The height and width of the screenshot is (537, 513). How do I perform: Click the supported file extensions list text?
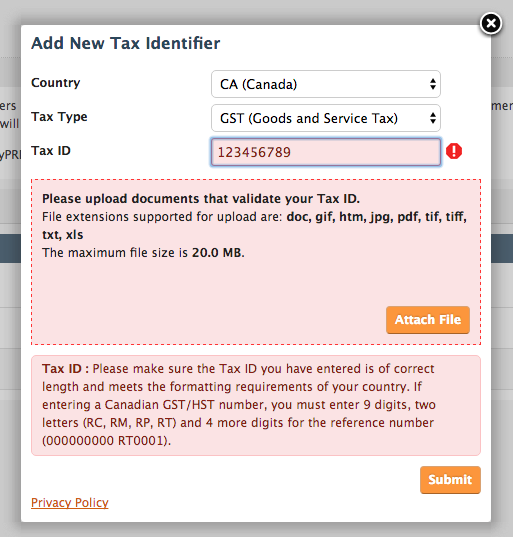[x=254, y=226]
